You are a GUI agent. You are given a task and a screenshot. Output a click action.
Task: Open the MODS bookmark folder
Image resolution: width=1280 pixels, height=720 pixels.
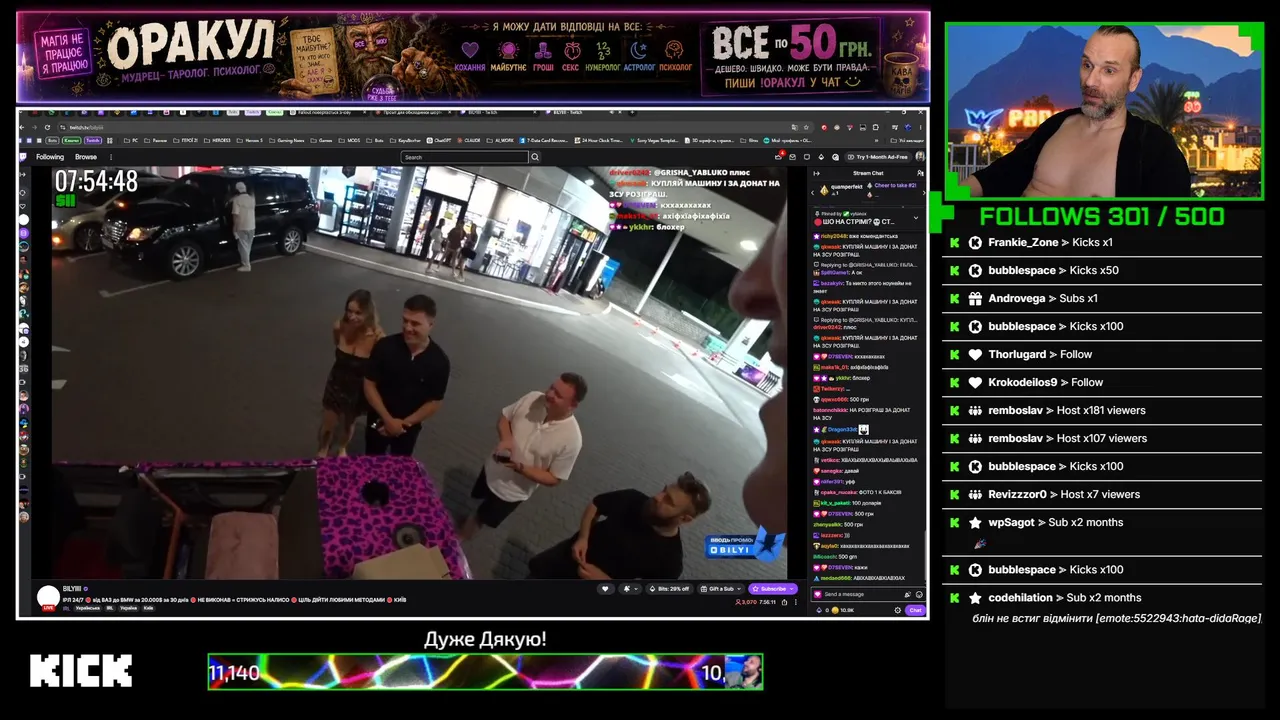click(x=349, y=140)
